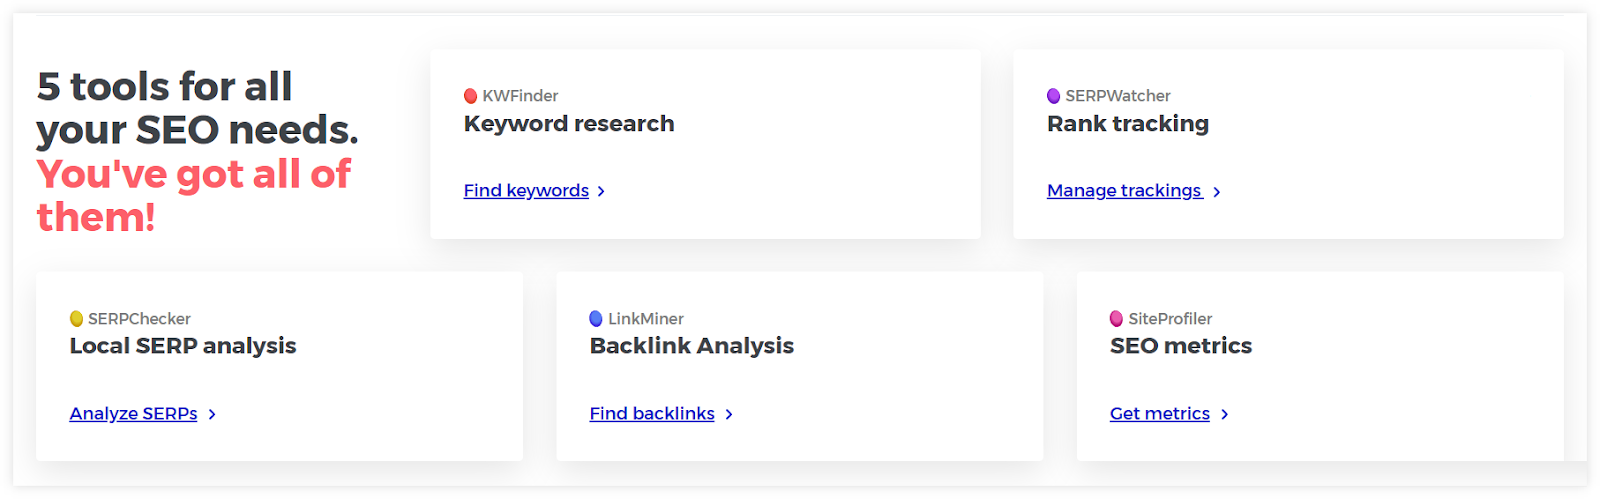The image size is (1600, 499).
Task: Select the Local SERP analysis heading
Action: [183, 346]
